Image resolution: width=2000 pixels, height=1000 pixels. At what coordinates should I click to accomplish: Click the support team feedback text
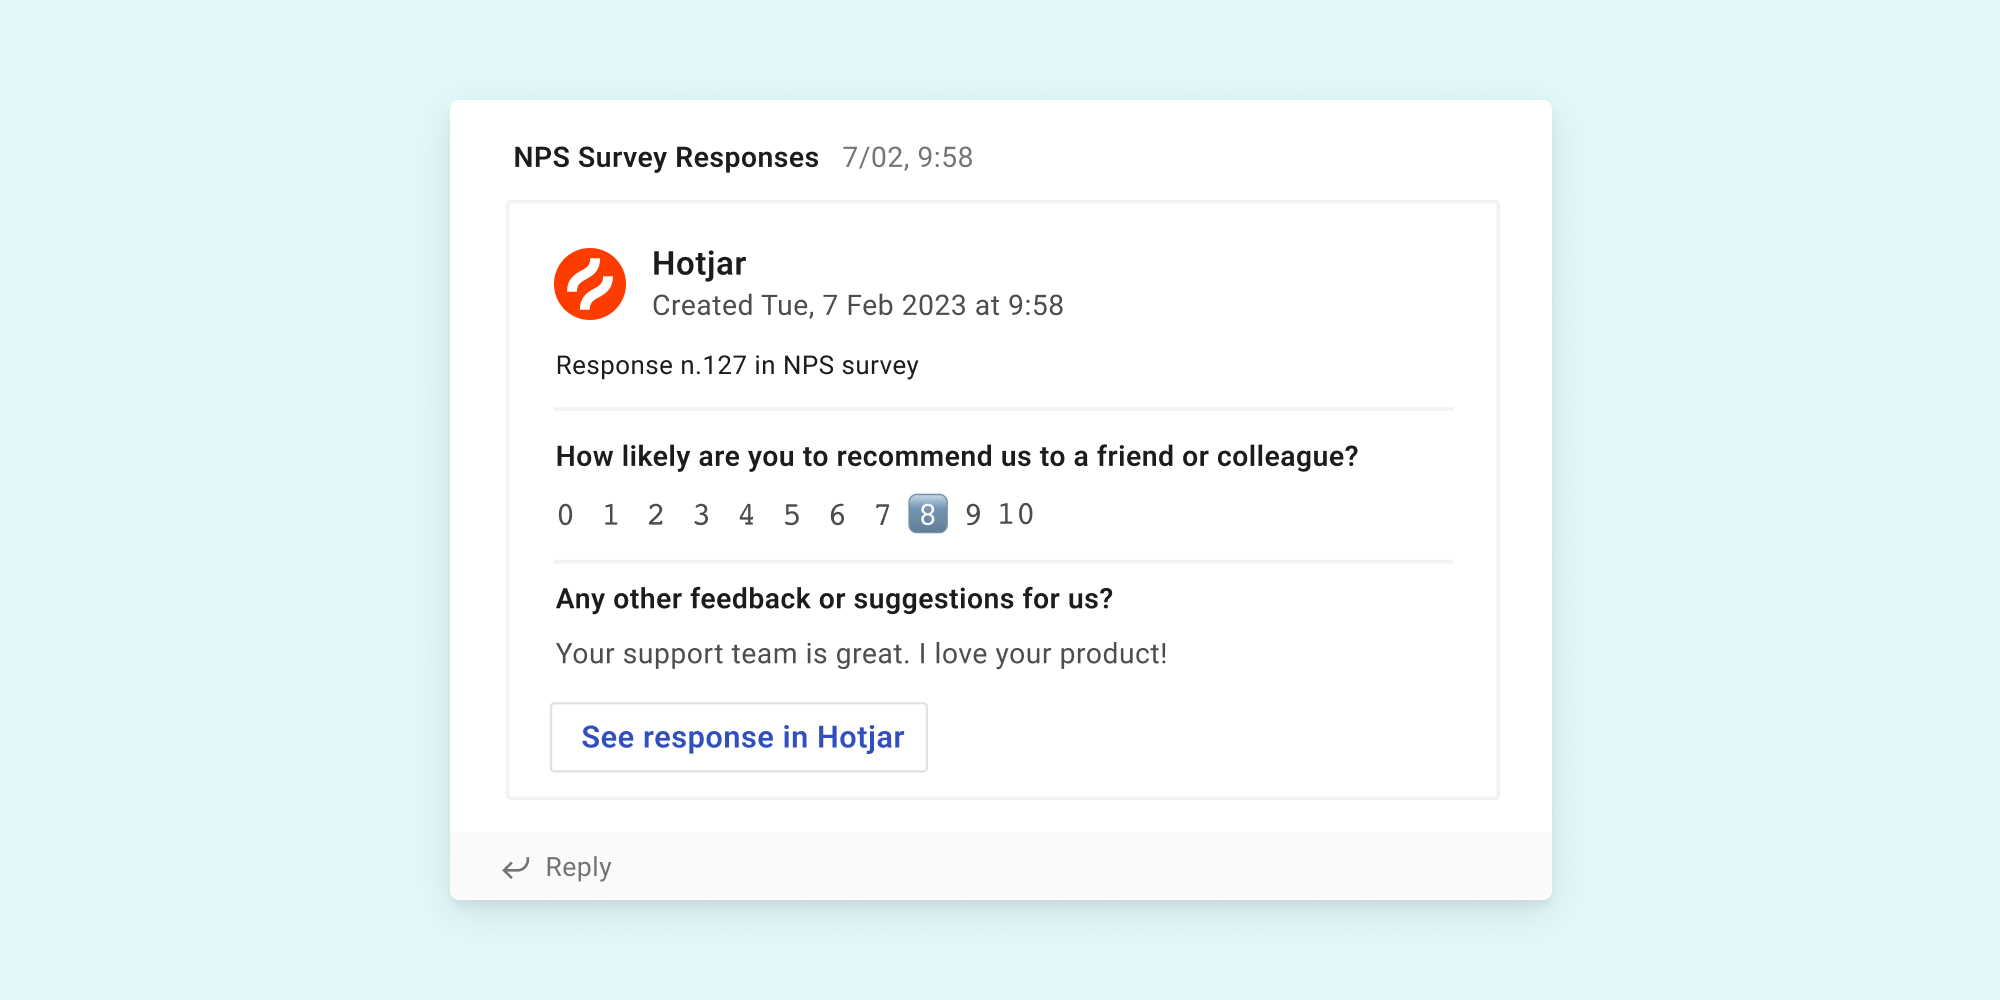click(x=861, y=653)
